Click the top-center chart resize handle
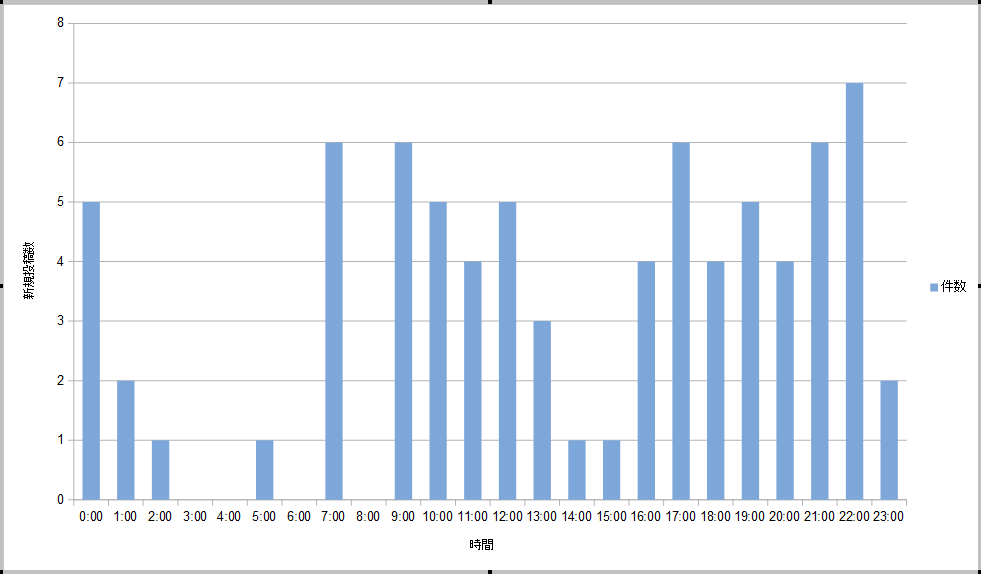This screenshot has width=981, height=574. [490, 2]
